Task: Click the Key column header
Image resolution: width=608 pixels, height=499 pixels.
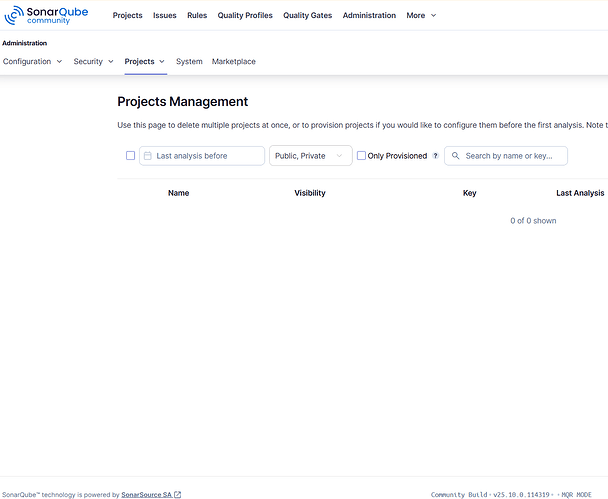Action: point(470,193)
